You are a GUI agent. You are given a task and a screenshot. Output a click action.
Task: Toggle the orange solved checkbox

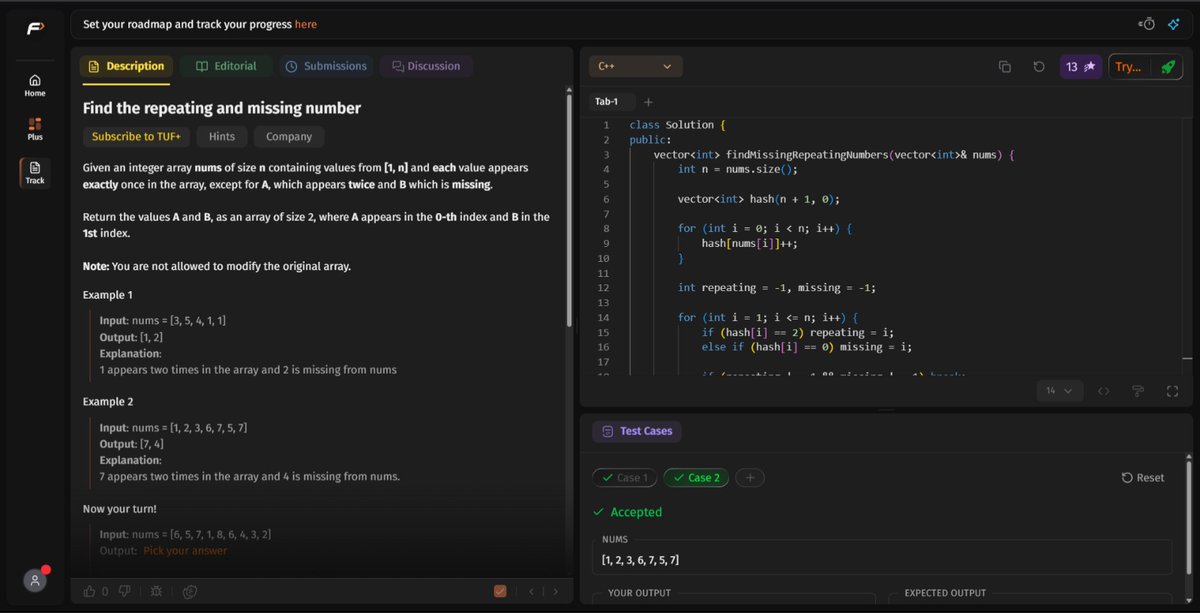[x=500, y=591]
